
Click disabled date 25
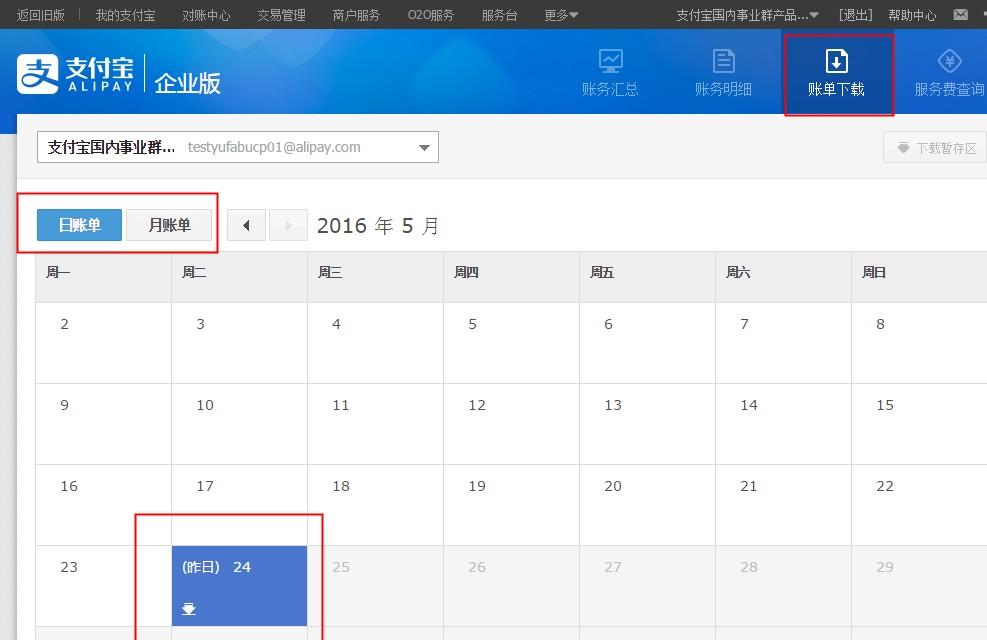point(375,586)
